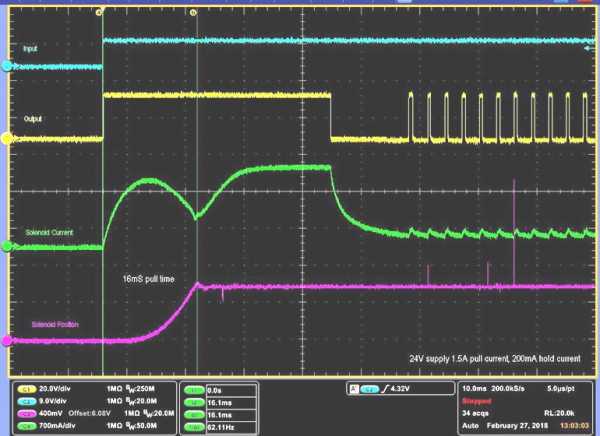Click the 24V supply note annotation
The image size is (600, 436).
coord(495,359)
